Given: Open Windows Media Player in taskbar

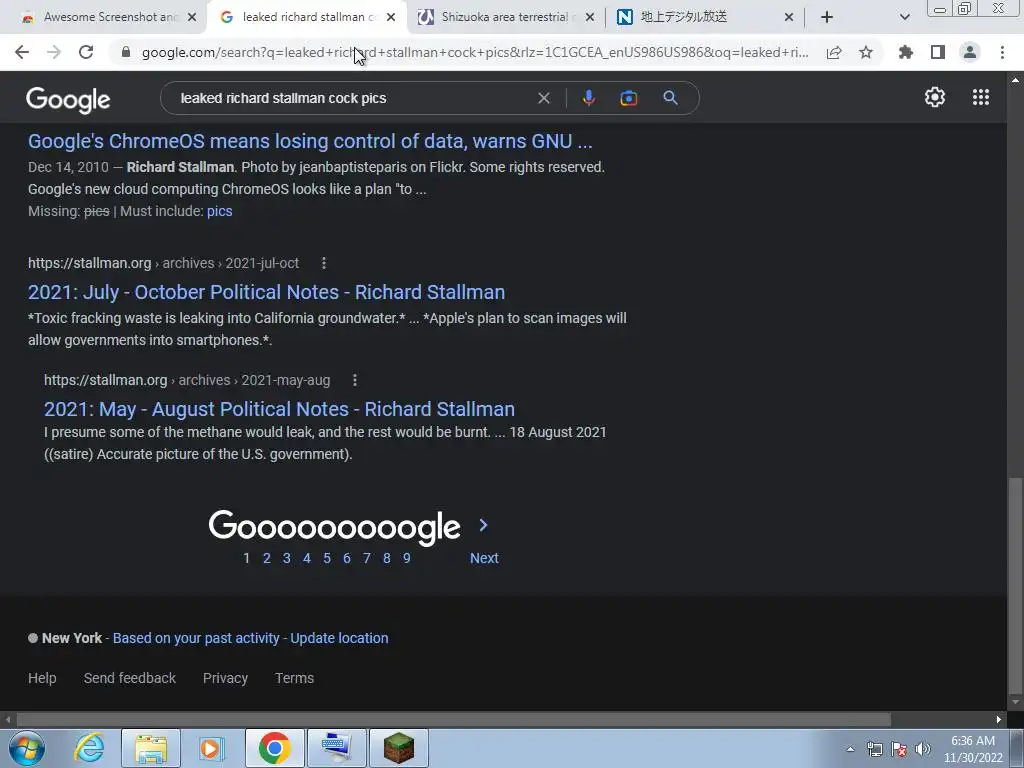Looking at the screenshot, I should coord(212,748).
